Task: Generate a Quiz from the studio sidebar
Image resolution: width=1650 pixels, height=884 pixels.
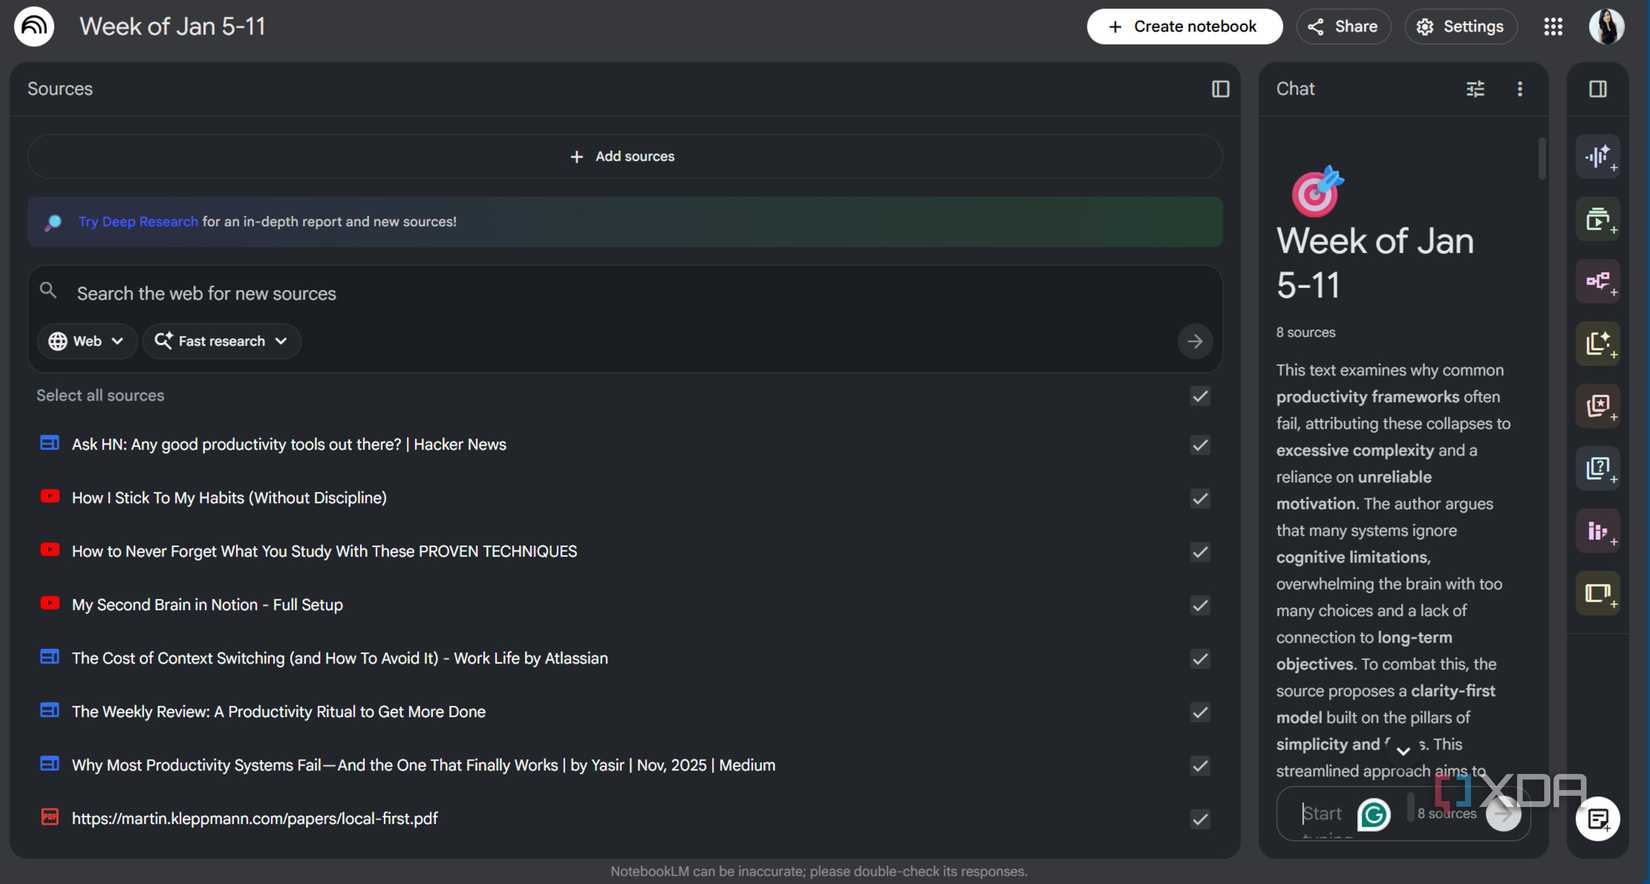Action: click(1598, 468)
